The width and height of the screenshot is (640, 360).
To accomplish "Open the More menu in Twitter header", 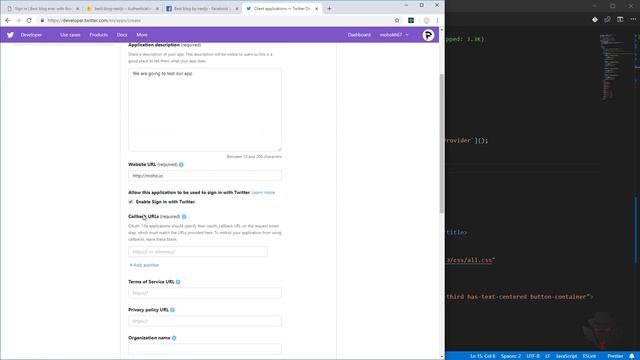I will click(142, 35).
